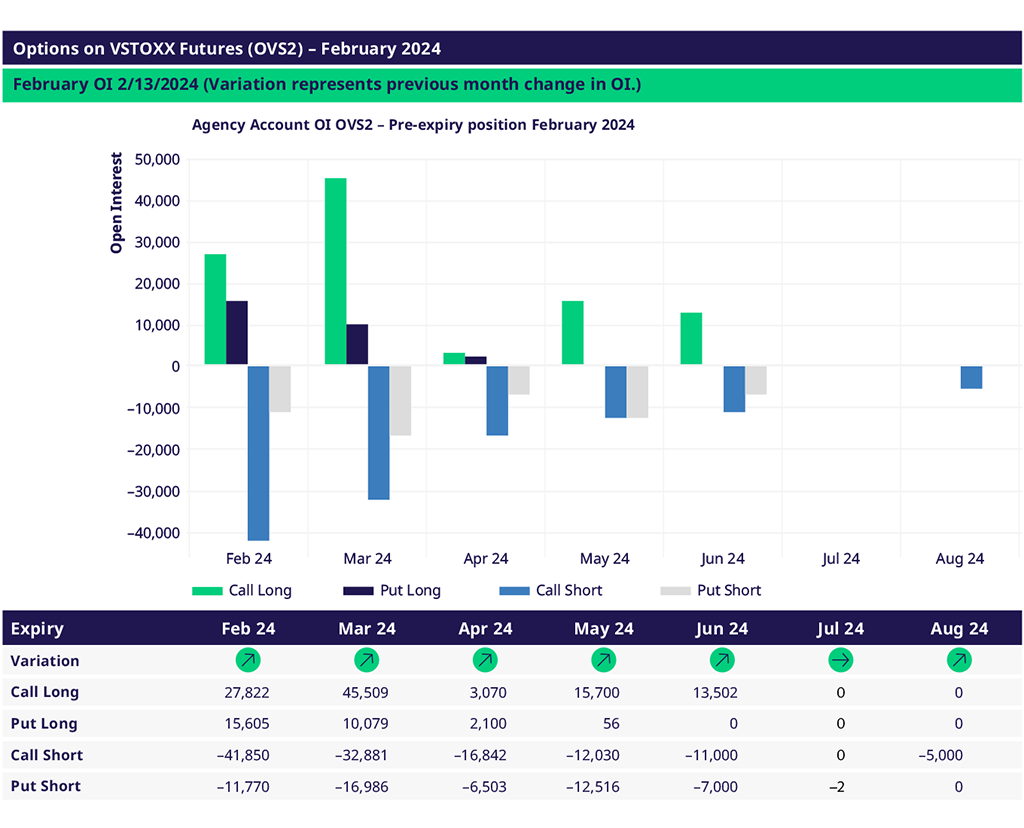Click the Expiry column header
The height and width of the screenshot is (828, 1024).
37,629
